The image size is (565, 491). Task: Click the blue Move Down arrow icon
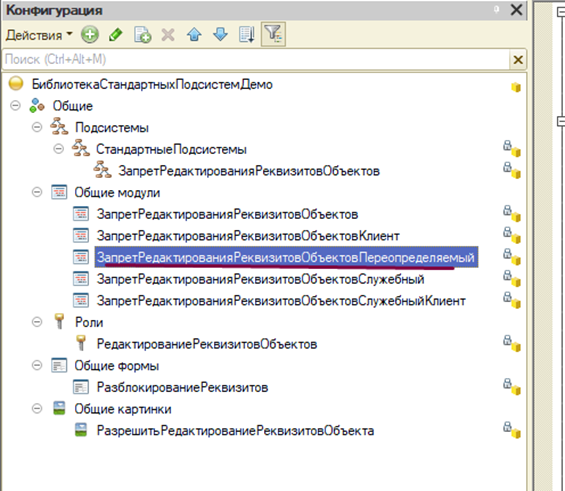coord(220,35)
